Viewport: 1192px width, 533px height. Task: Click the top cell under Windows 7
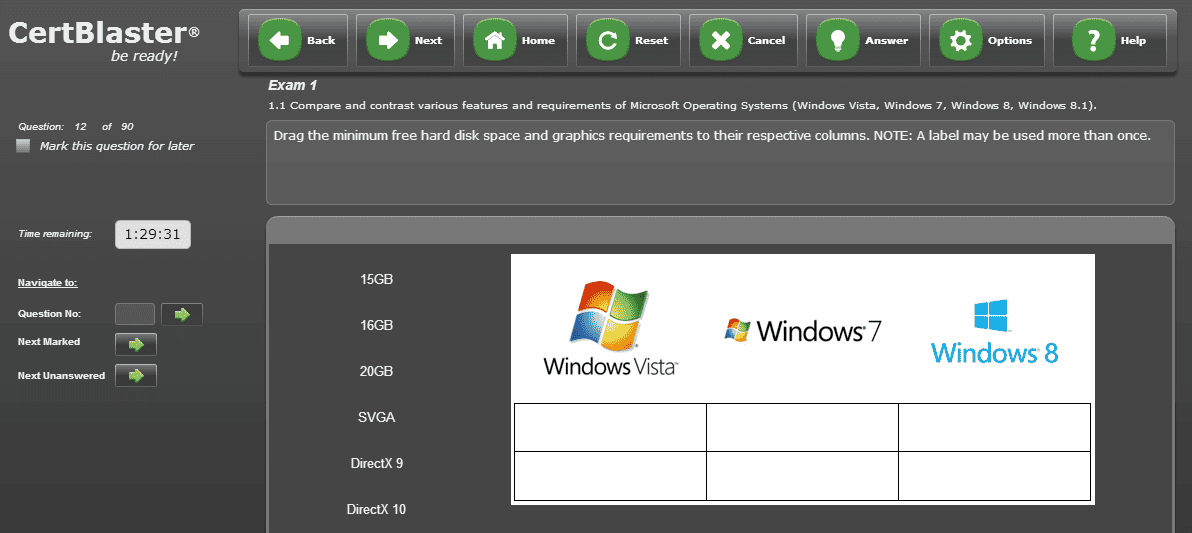(802, 427)
